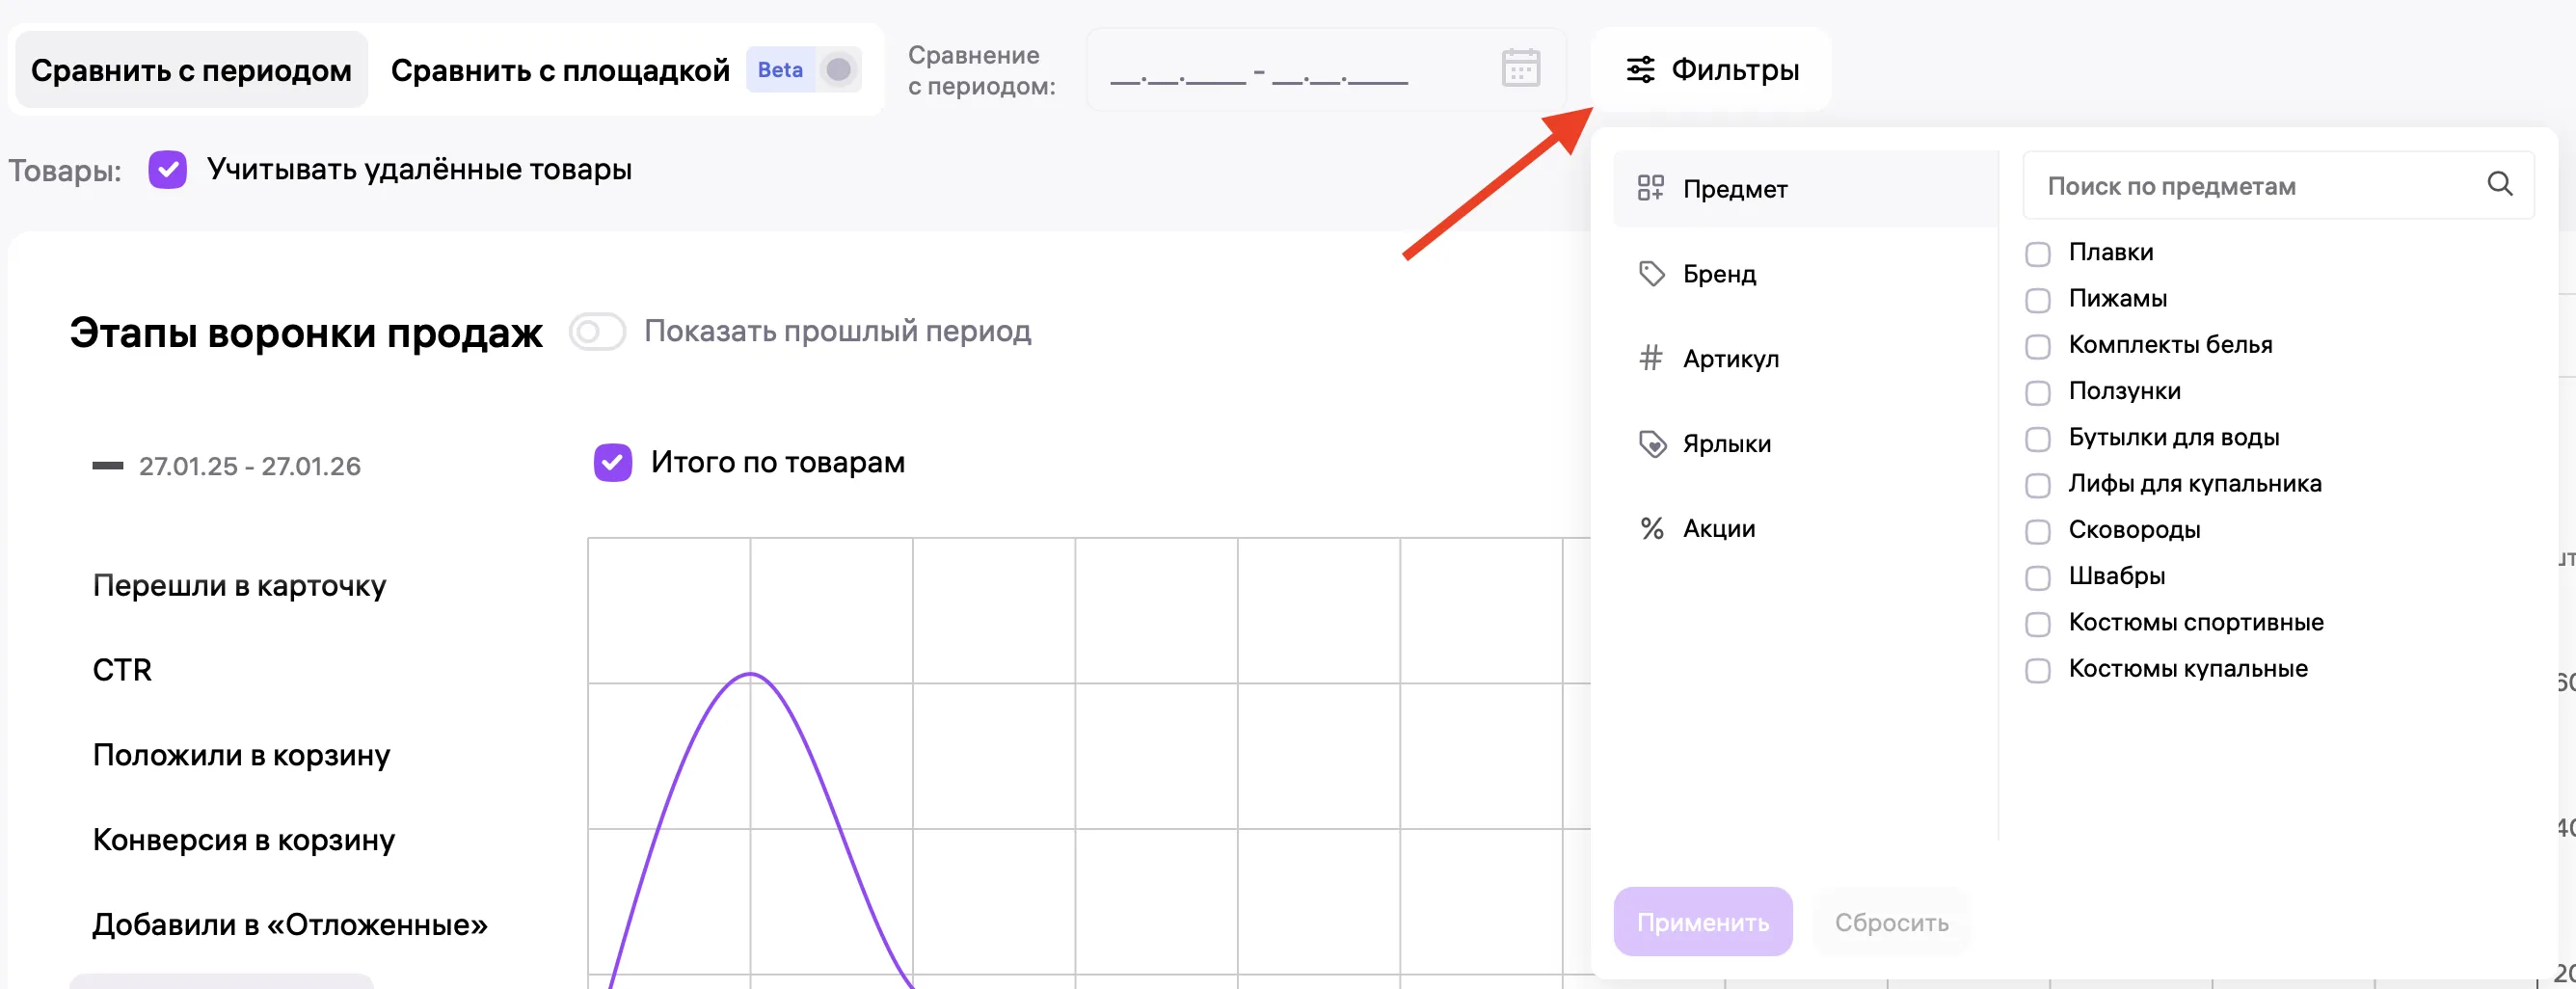Switch to Сравнить с площадкой
The width and height of the screenshot is (2576, 989).
pyautogui.click(x=560, y=69)
